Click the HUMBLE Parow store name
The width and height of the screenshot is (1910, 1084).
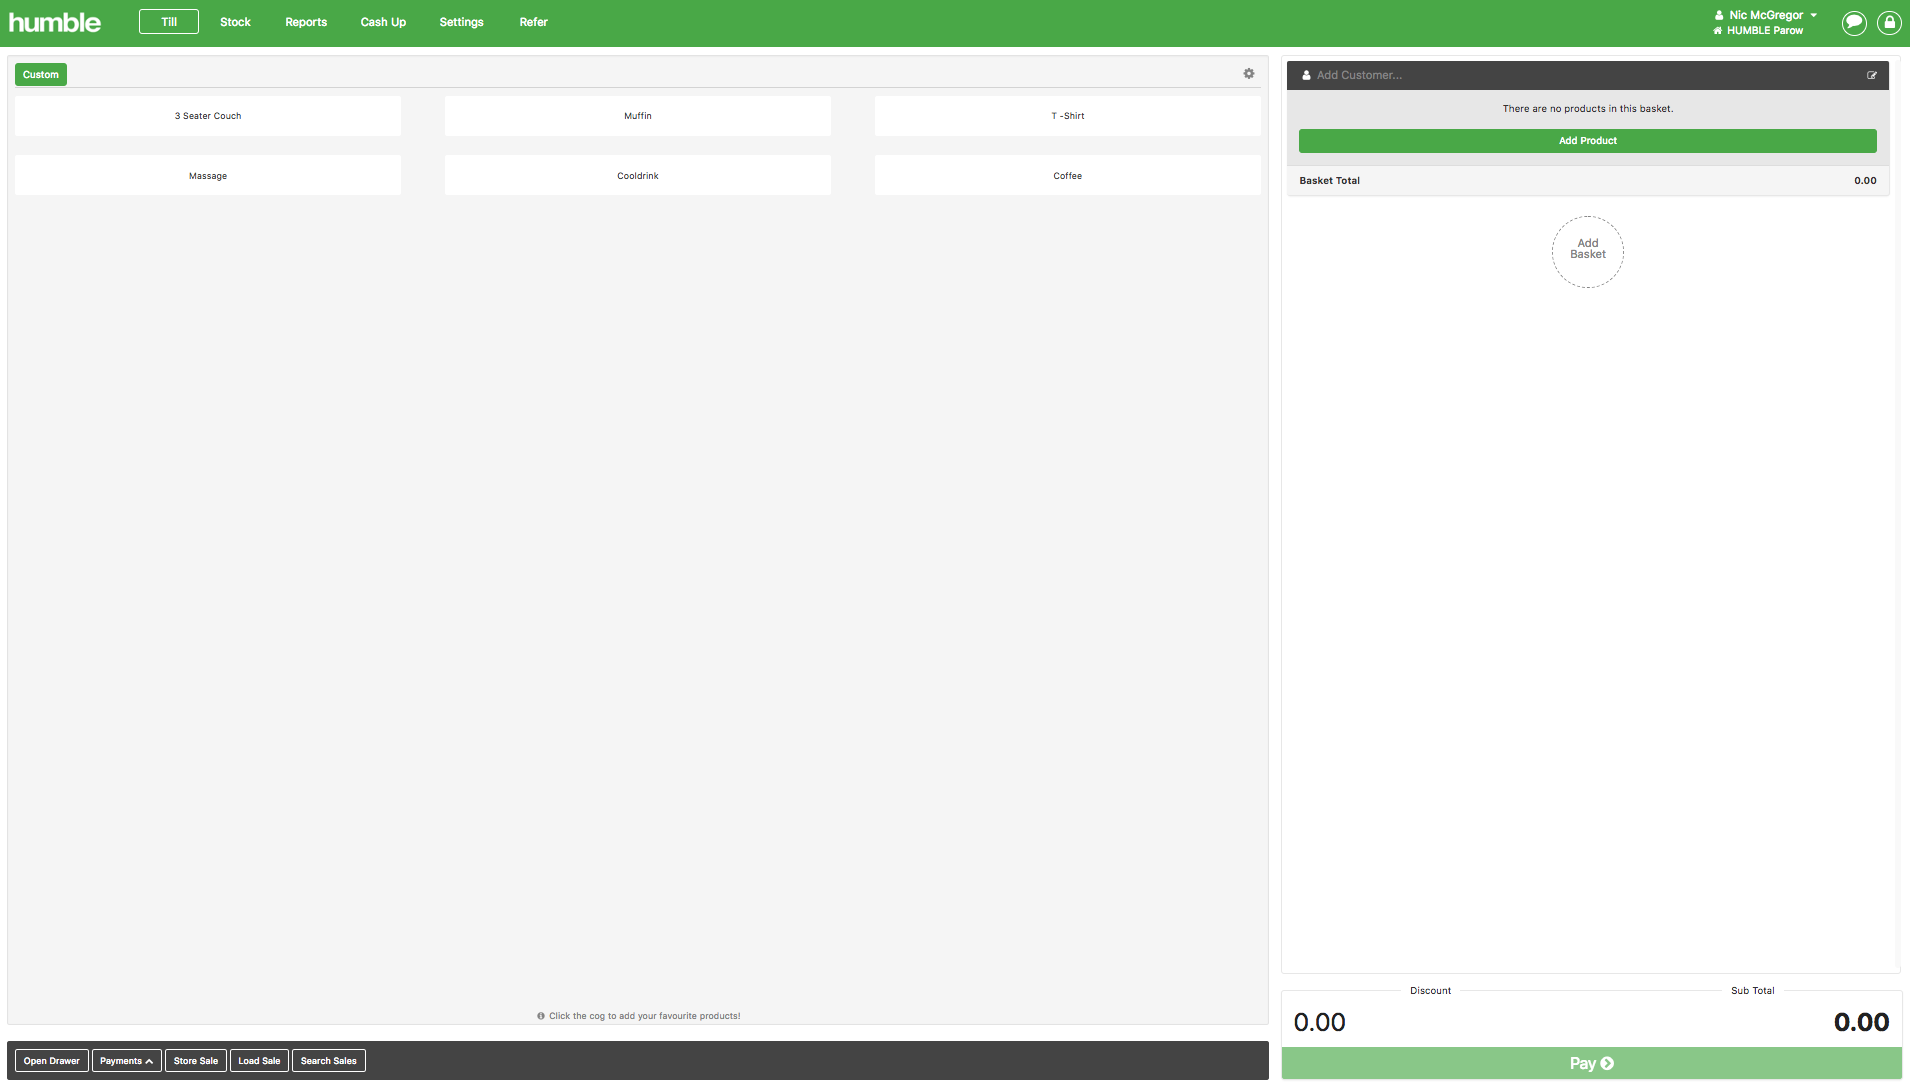(1765, 31)
